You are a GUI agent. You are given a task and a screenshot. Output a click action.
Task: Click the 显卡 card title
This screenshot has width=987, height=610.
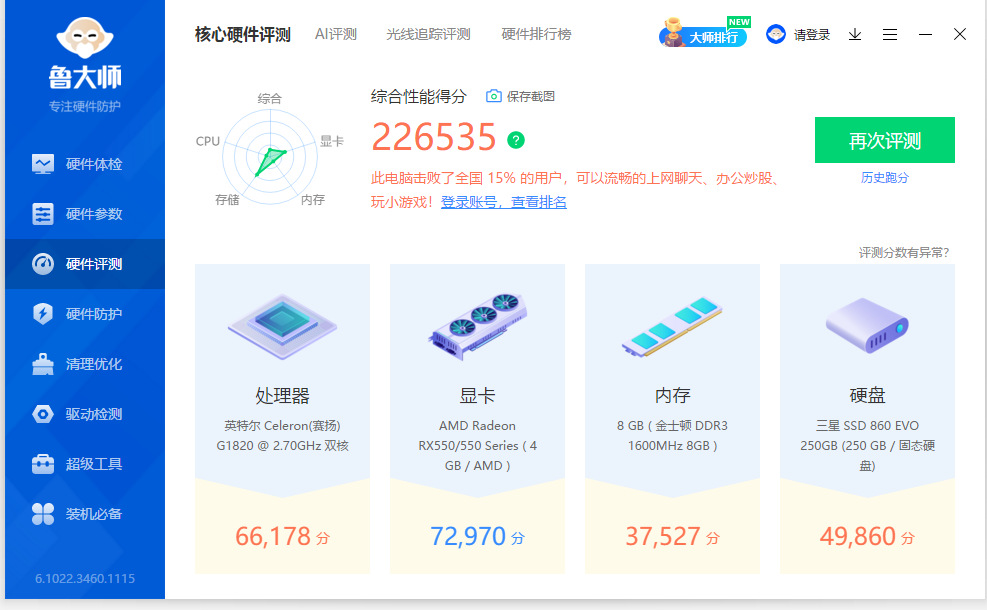pyautogui.click(x=477, y=396)
